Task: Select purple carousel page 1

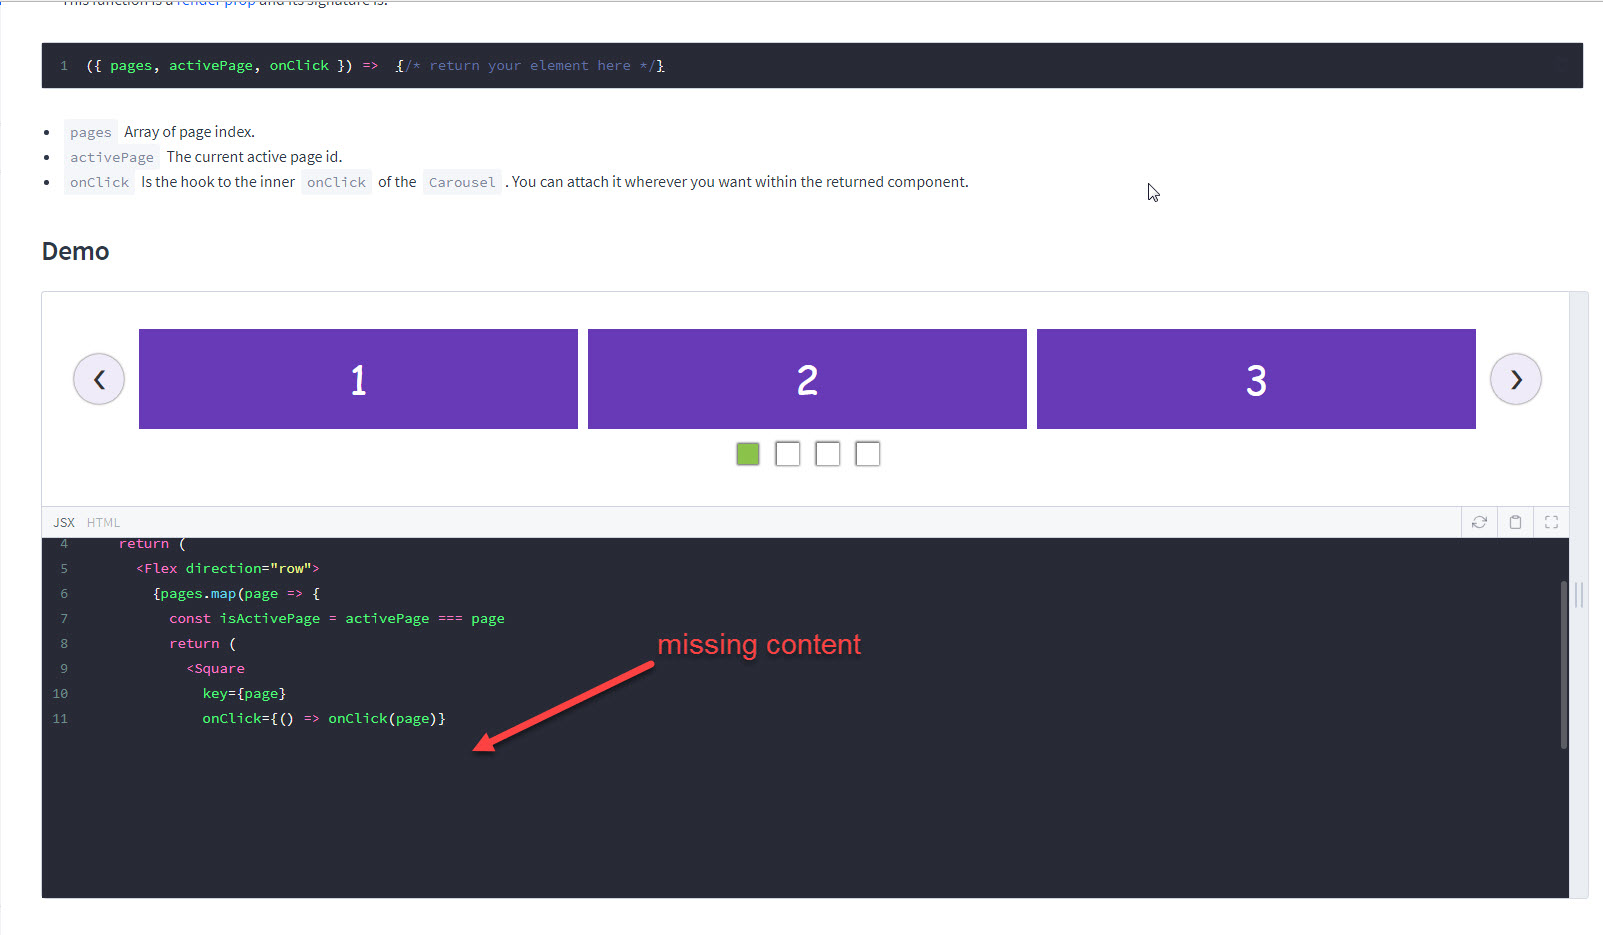Action: pos(357,378)
